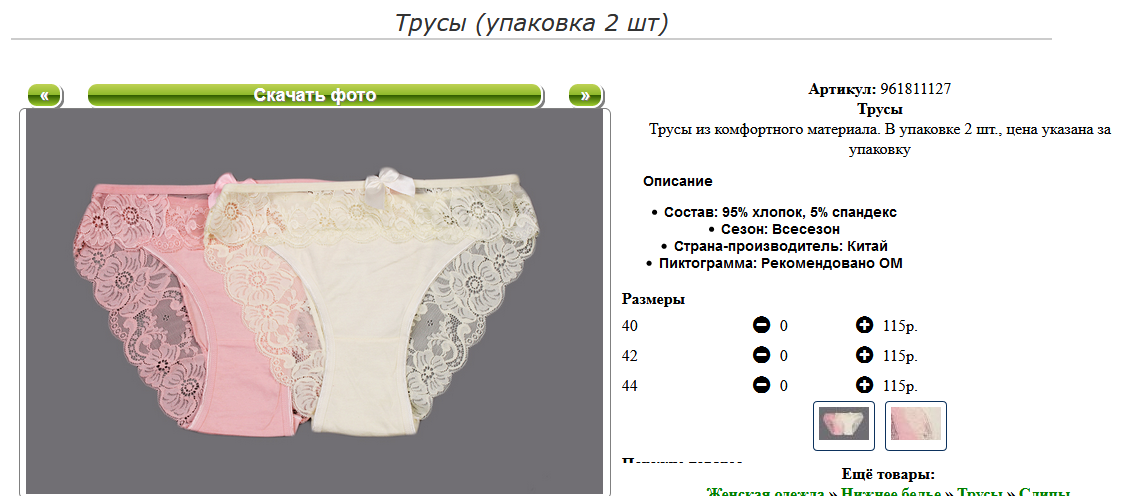Click the Скачать фото button

[x=315, y=96]
